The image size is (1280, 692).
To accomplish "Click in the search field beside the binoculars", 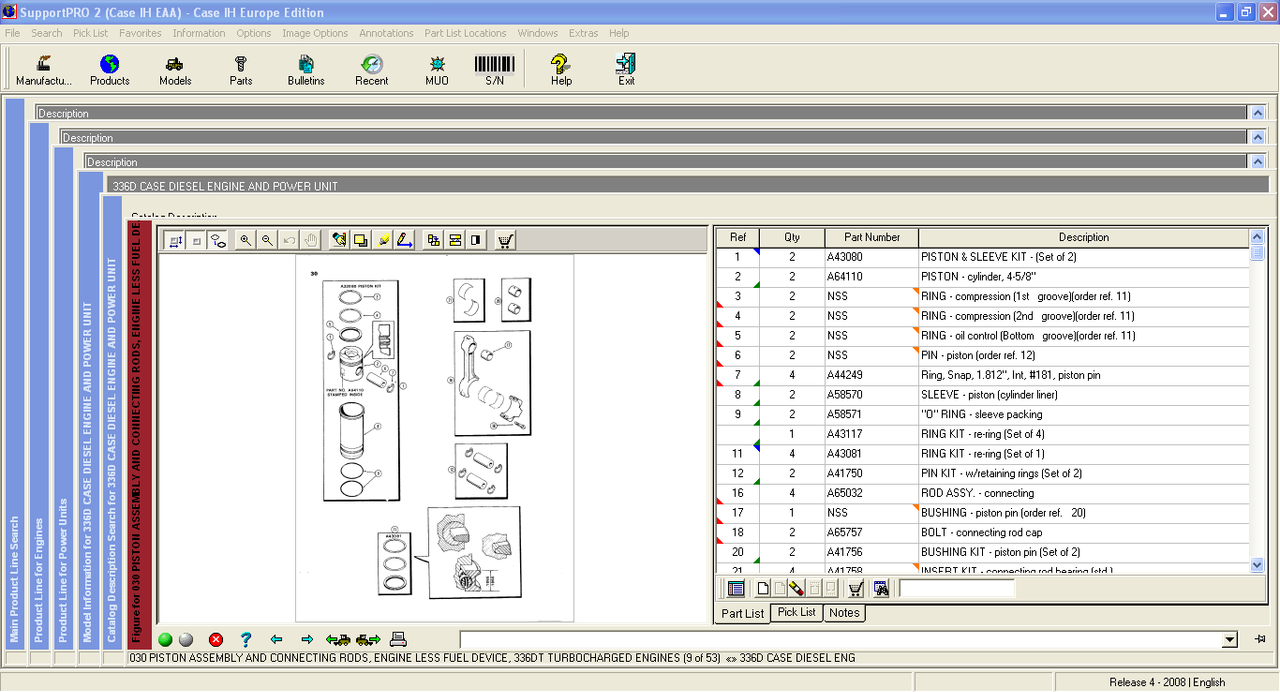I will coord(956,588).
